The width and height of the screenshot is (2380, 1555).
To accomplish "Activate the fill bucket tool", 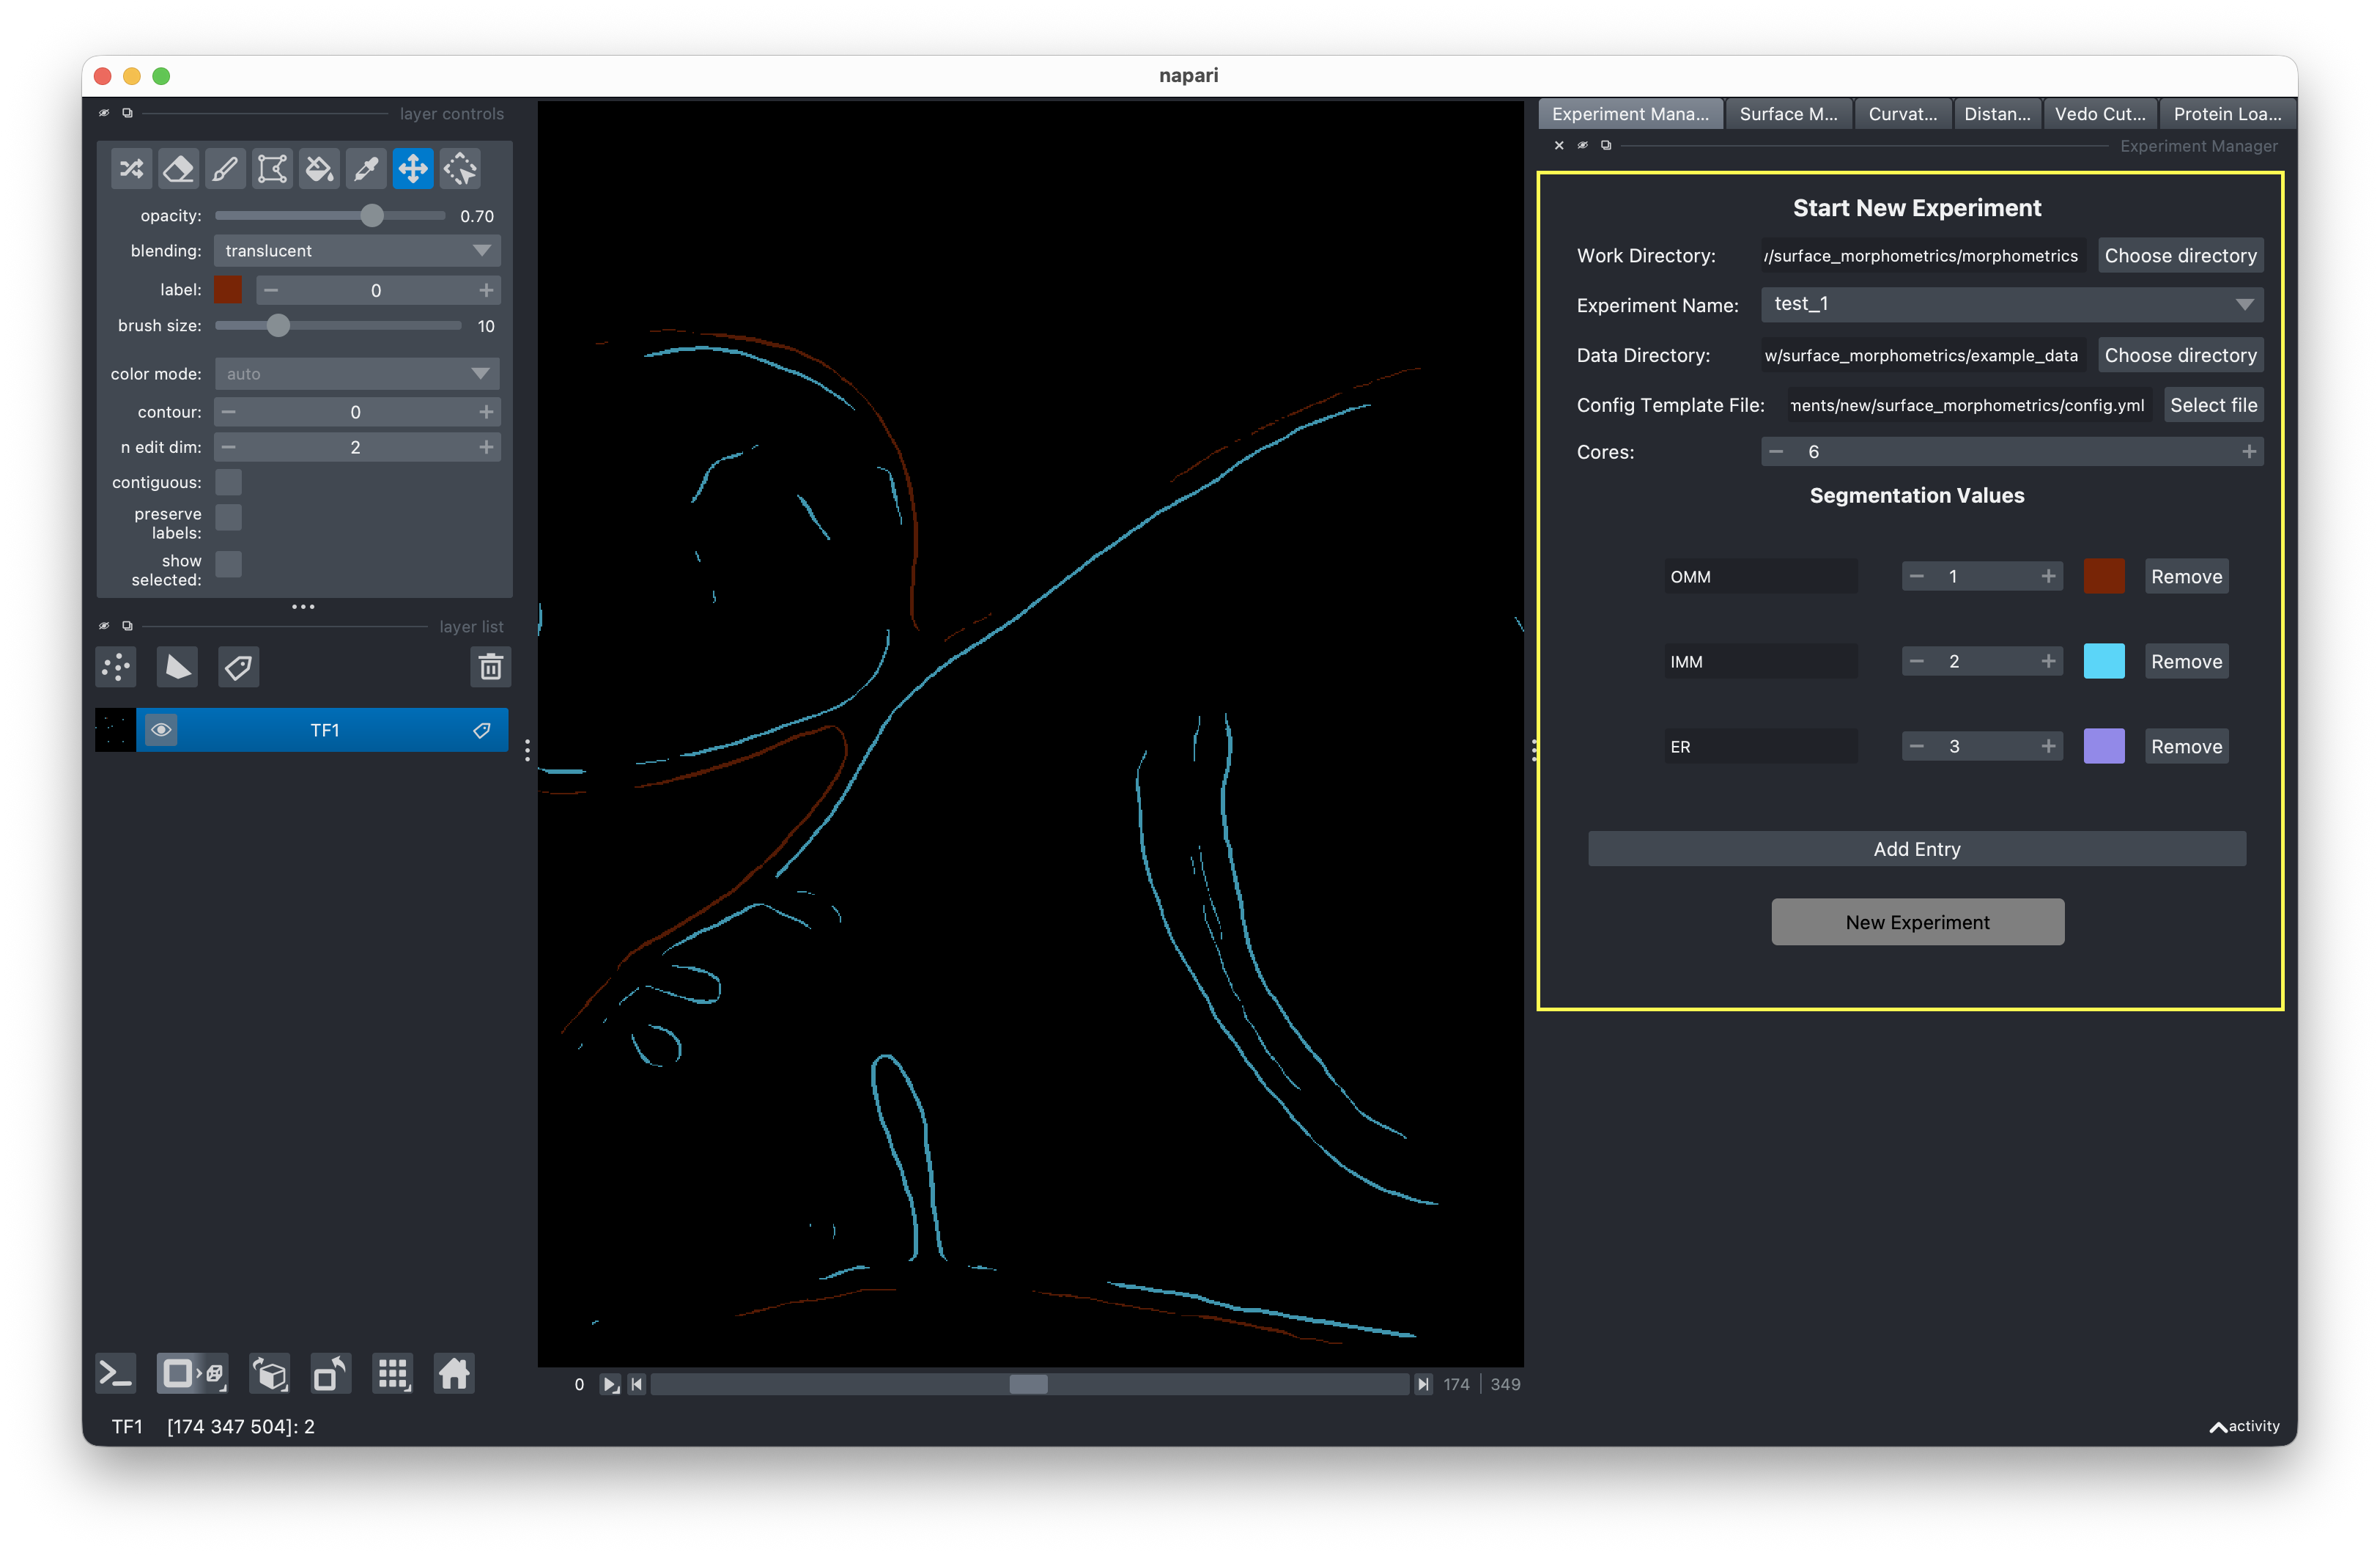I will tap(319, 169).
